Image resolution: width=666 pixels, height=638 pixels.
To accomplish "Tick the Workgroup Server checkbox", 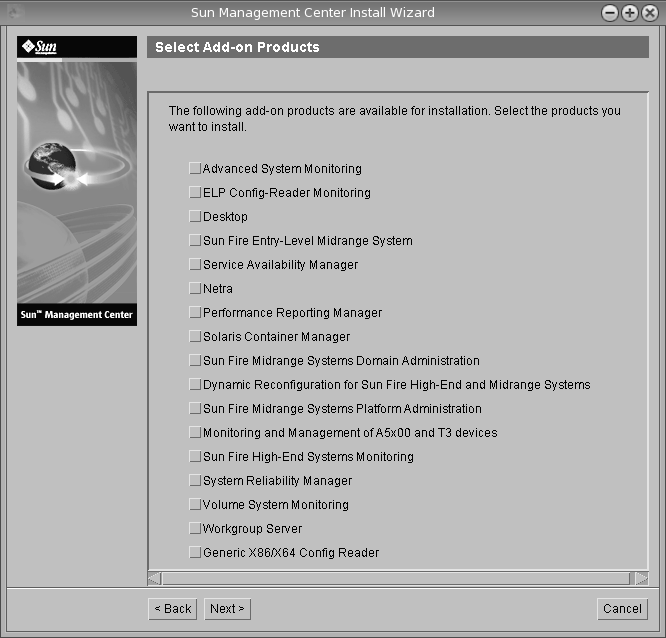I will coord(195,528).
